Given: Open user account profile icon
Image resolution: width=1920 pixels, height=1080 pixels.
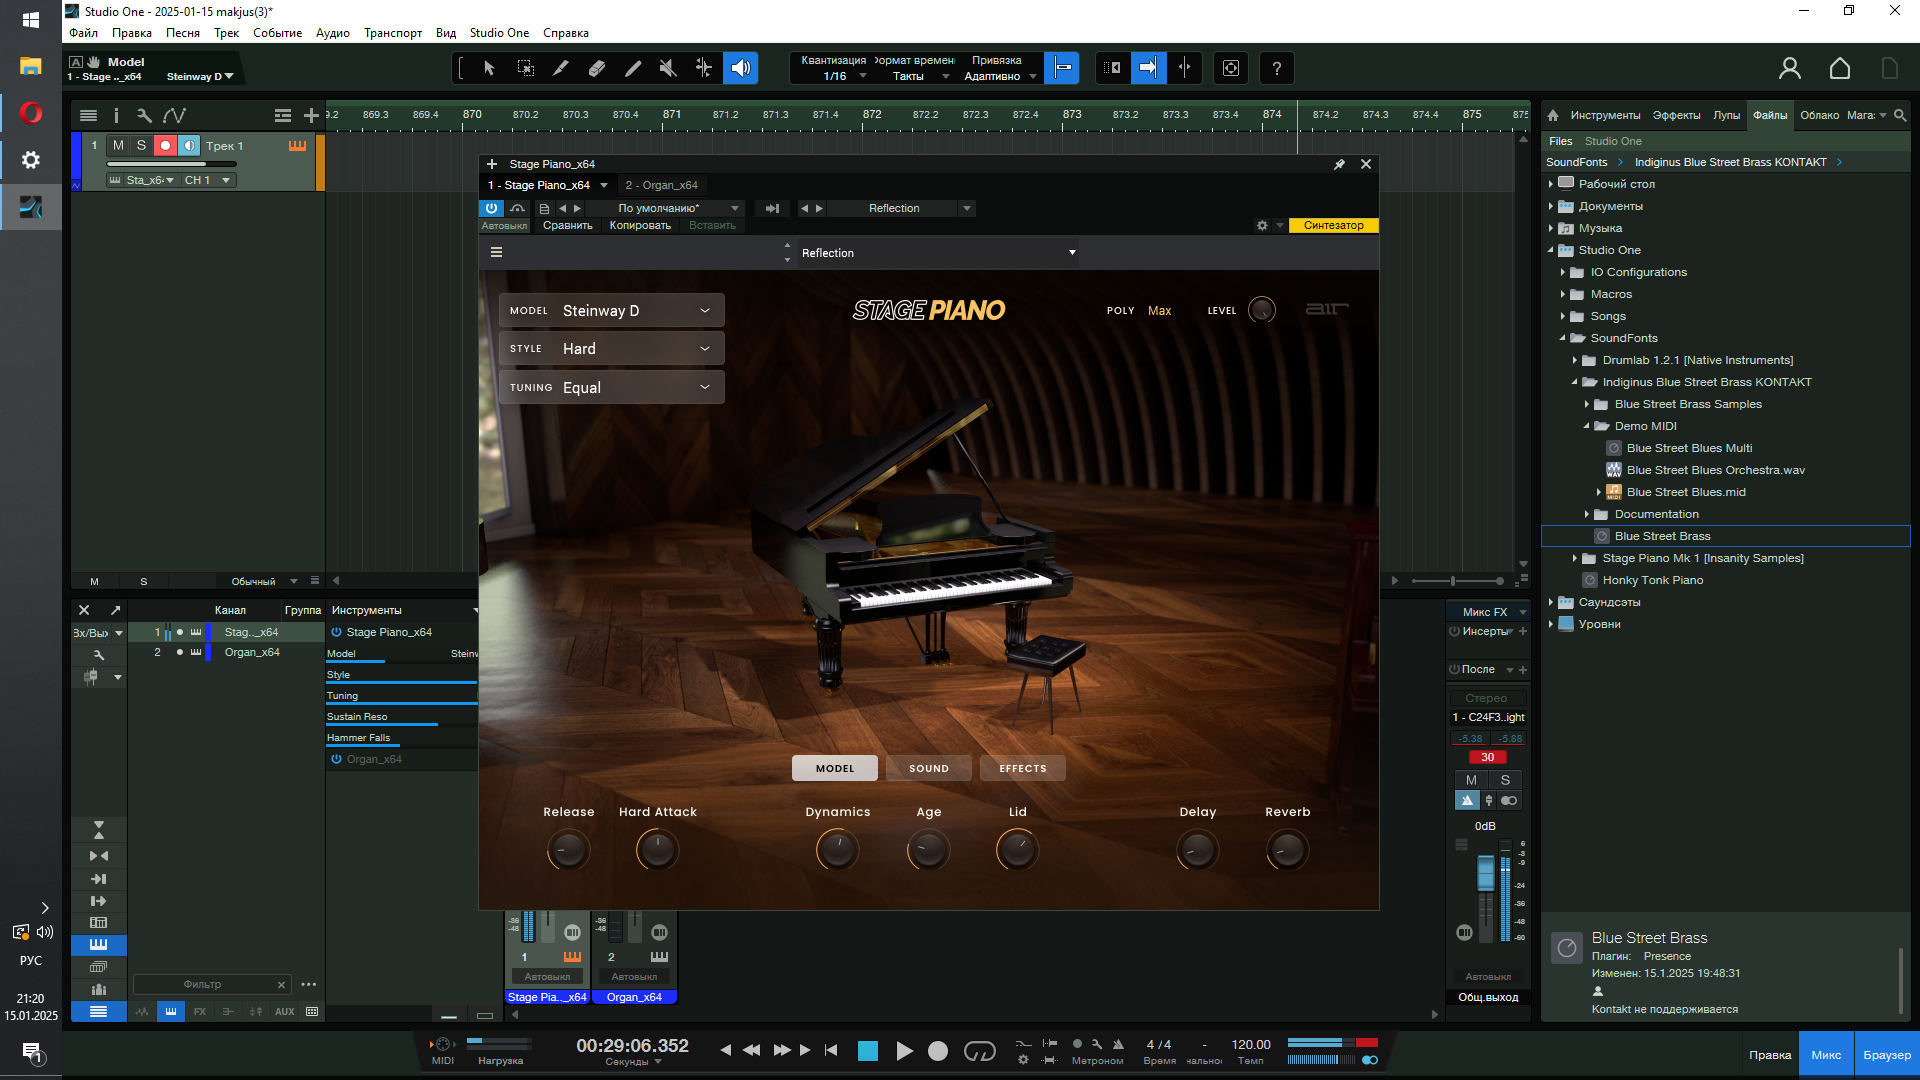Looking at the screenshot, I should point(1789,68).
